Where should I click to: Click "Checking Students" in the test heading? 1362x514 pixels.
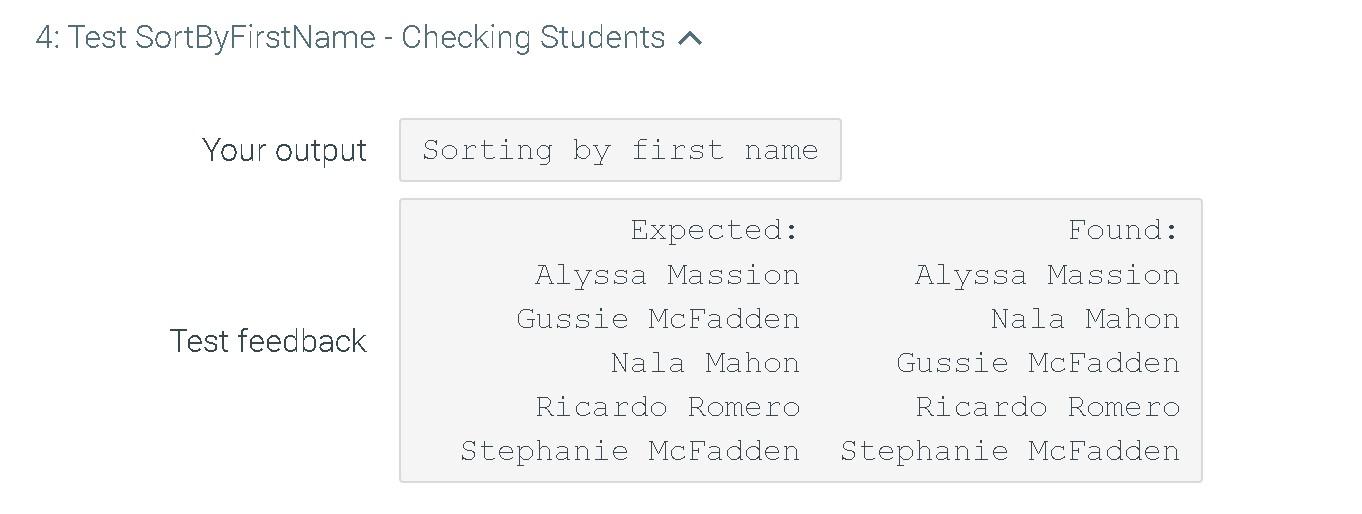[533, 38]
